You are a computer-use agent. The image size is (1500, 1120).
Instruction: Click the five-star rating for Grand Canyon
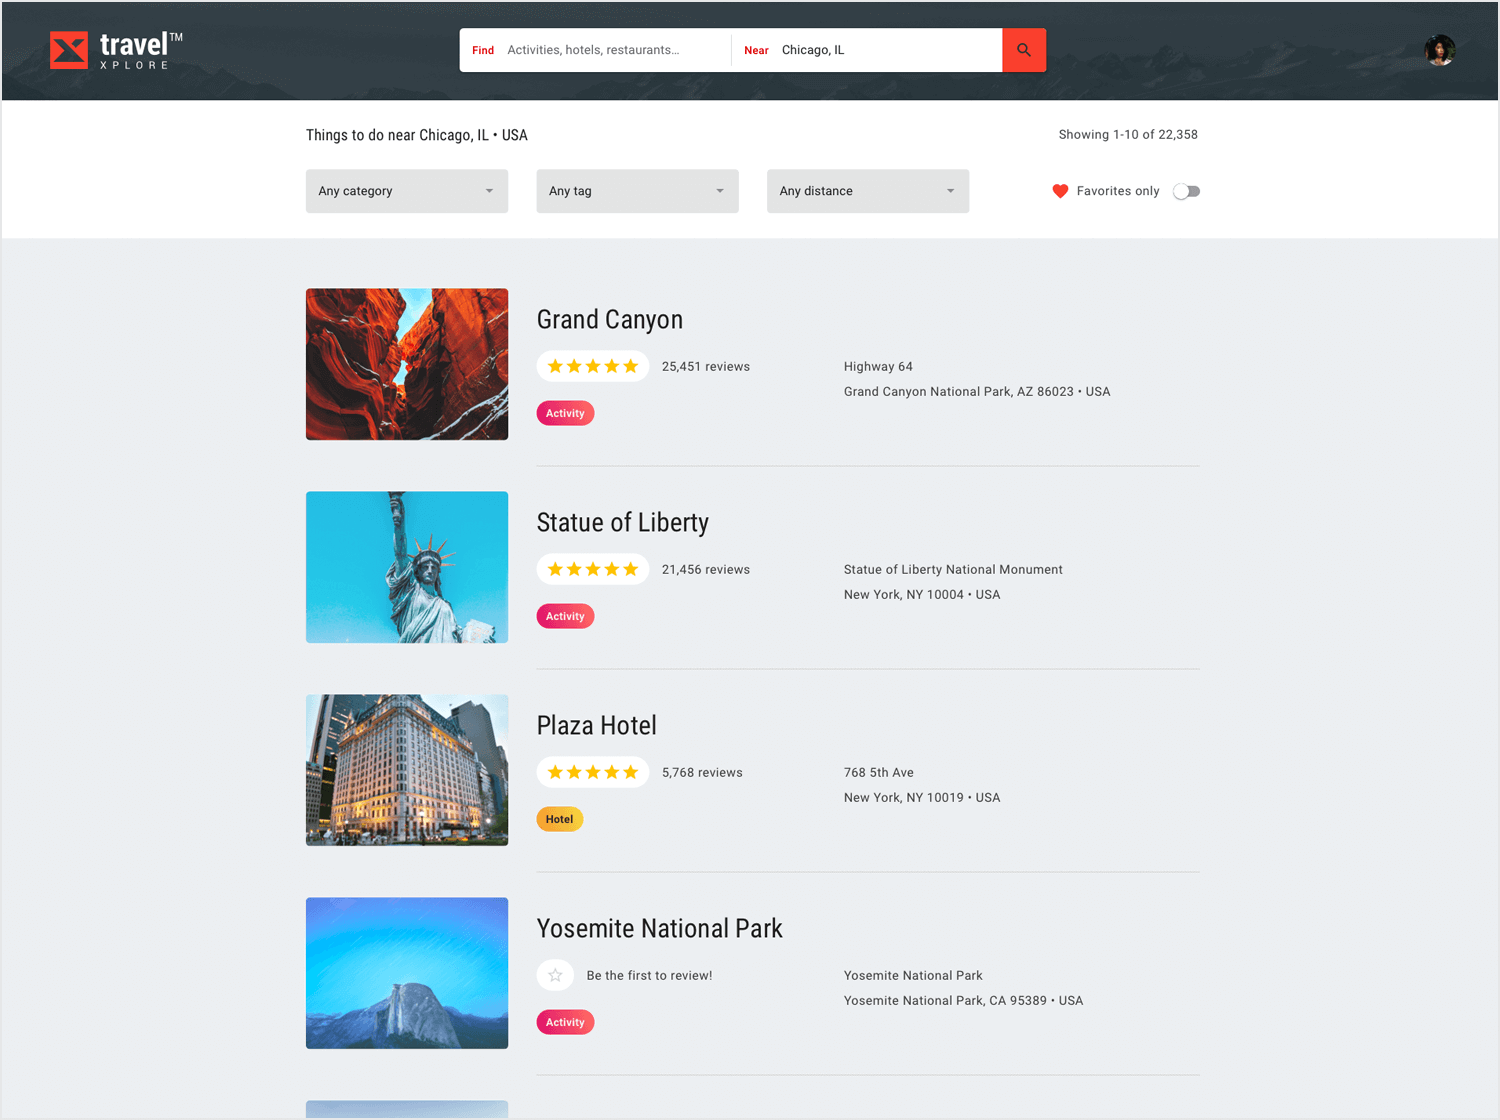592,366
